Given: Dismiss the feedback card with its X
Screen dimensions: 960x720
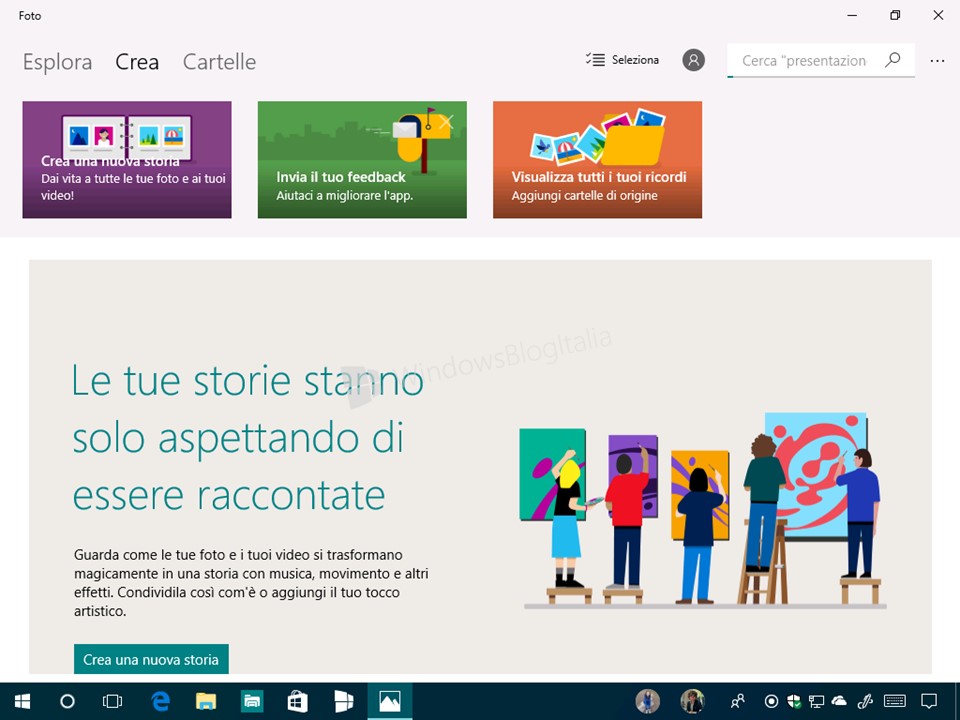Looking at the screenshot, I should pos(446,122).
